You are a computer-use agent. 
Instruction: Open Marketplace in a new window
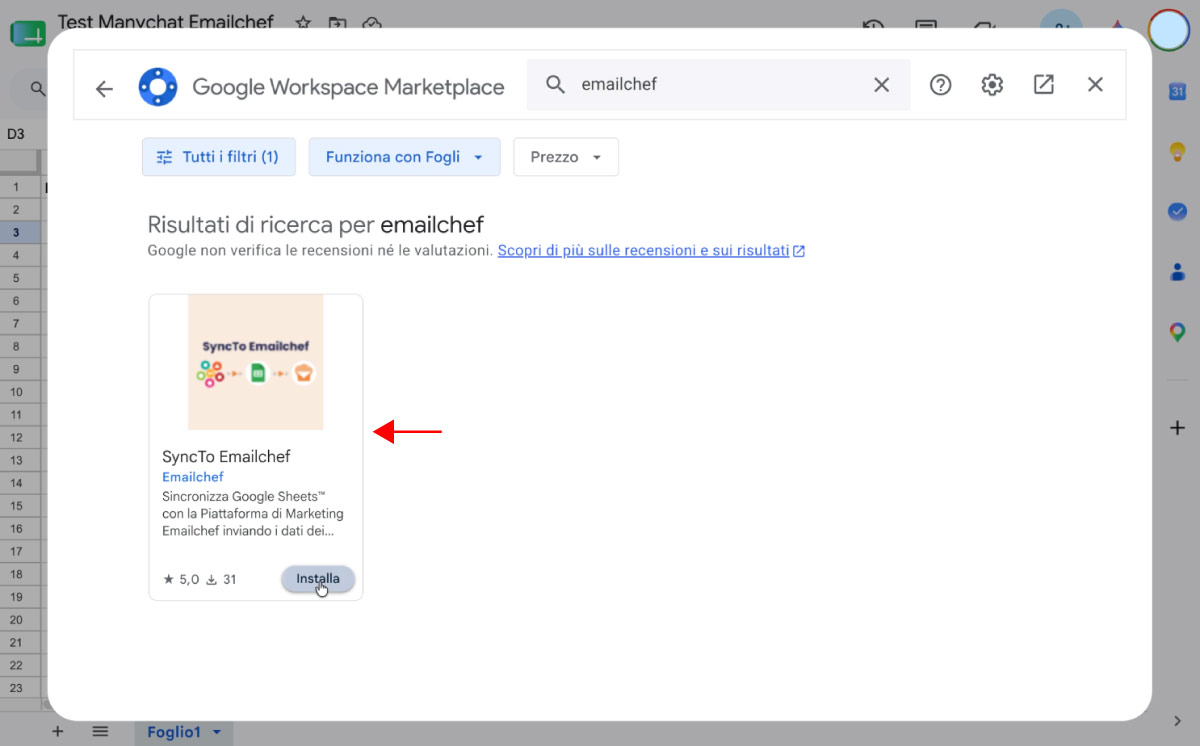pyautogui.click(x=1044, y=85)
